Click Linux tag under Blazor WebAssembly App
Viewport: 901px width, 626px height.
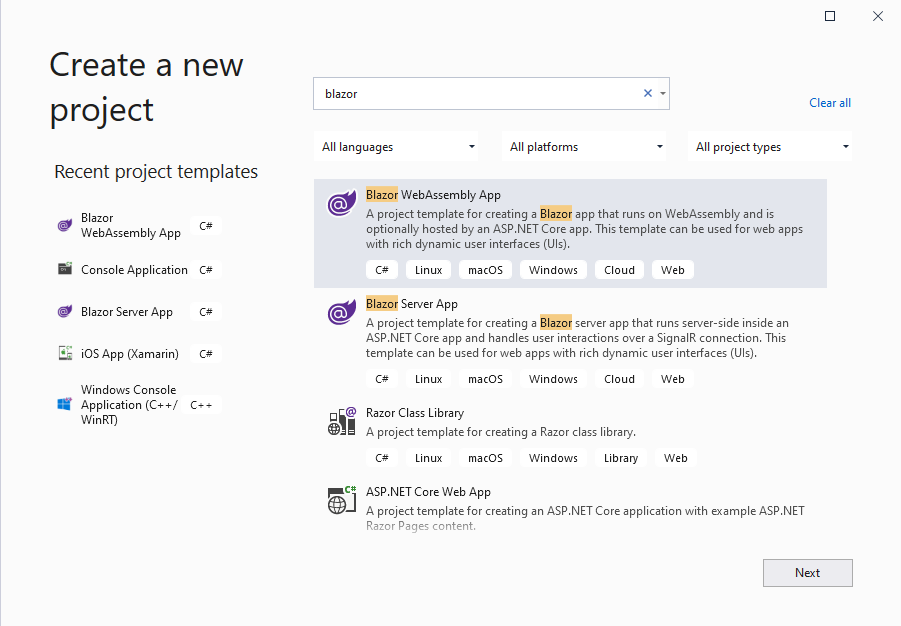428,270
